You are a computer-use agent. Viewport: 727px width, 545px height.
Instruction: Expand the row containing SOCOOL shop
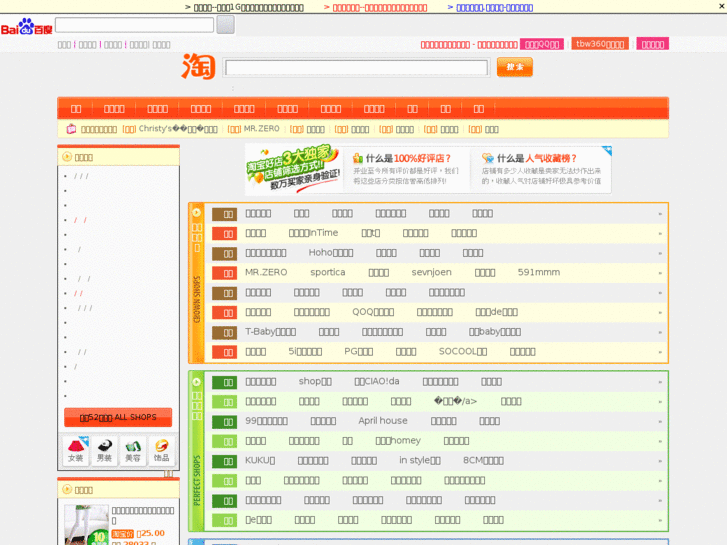tap(660, 353)
